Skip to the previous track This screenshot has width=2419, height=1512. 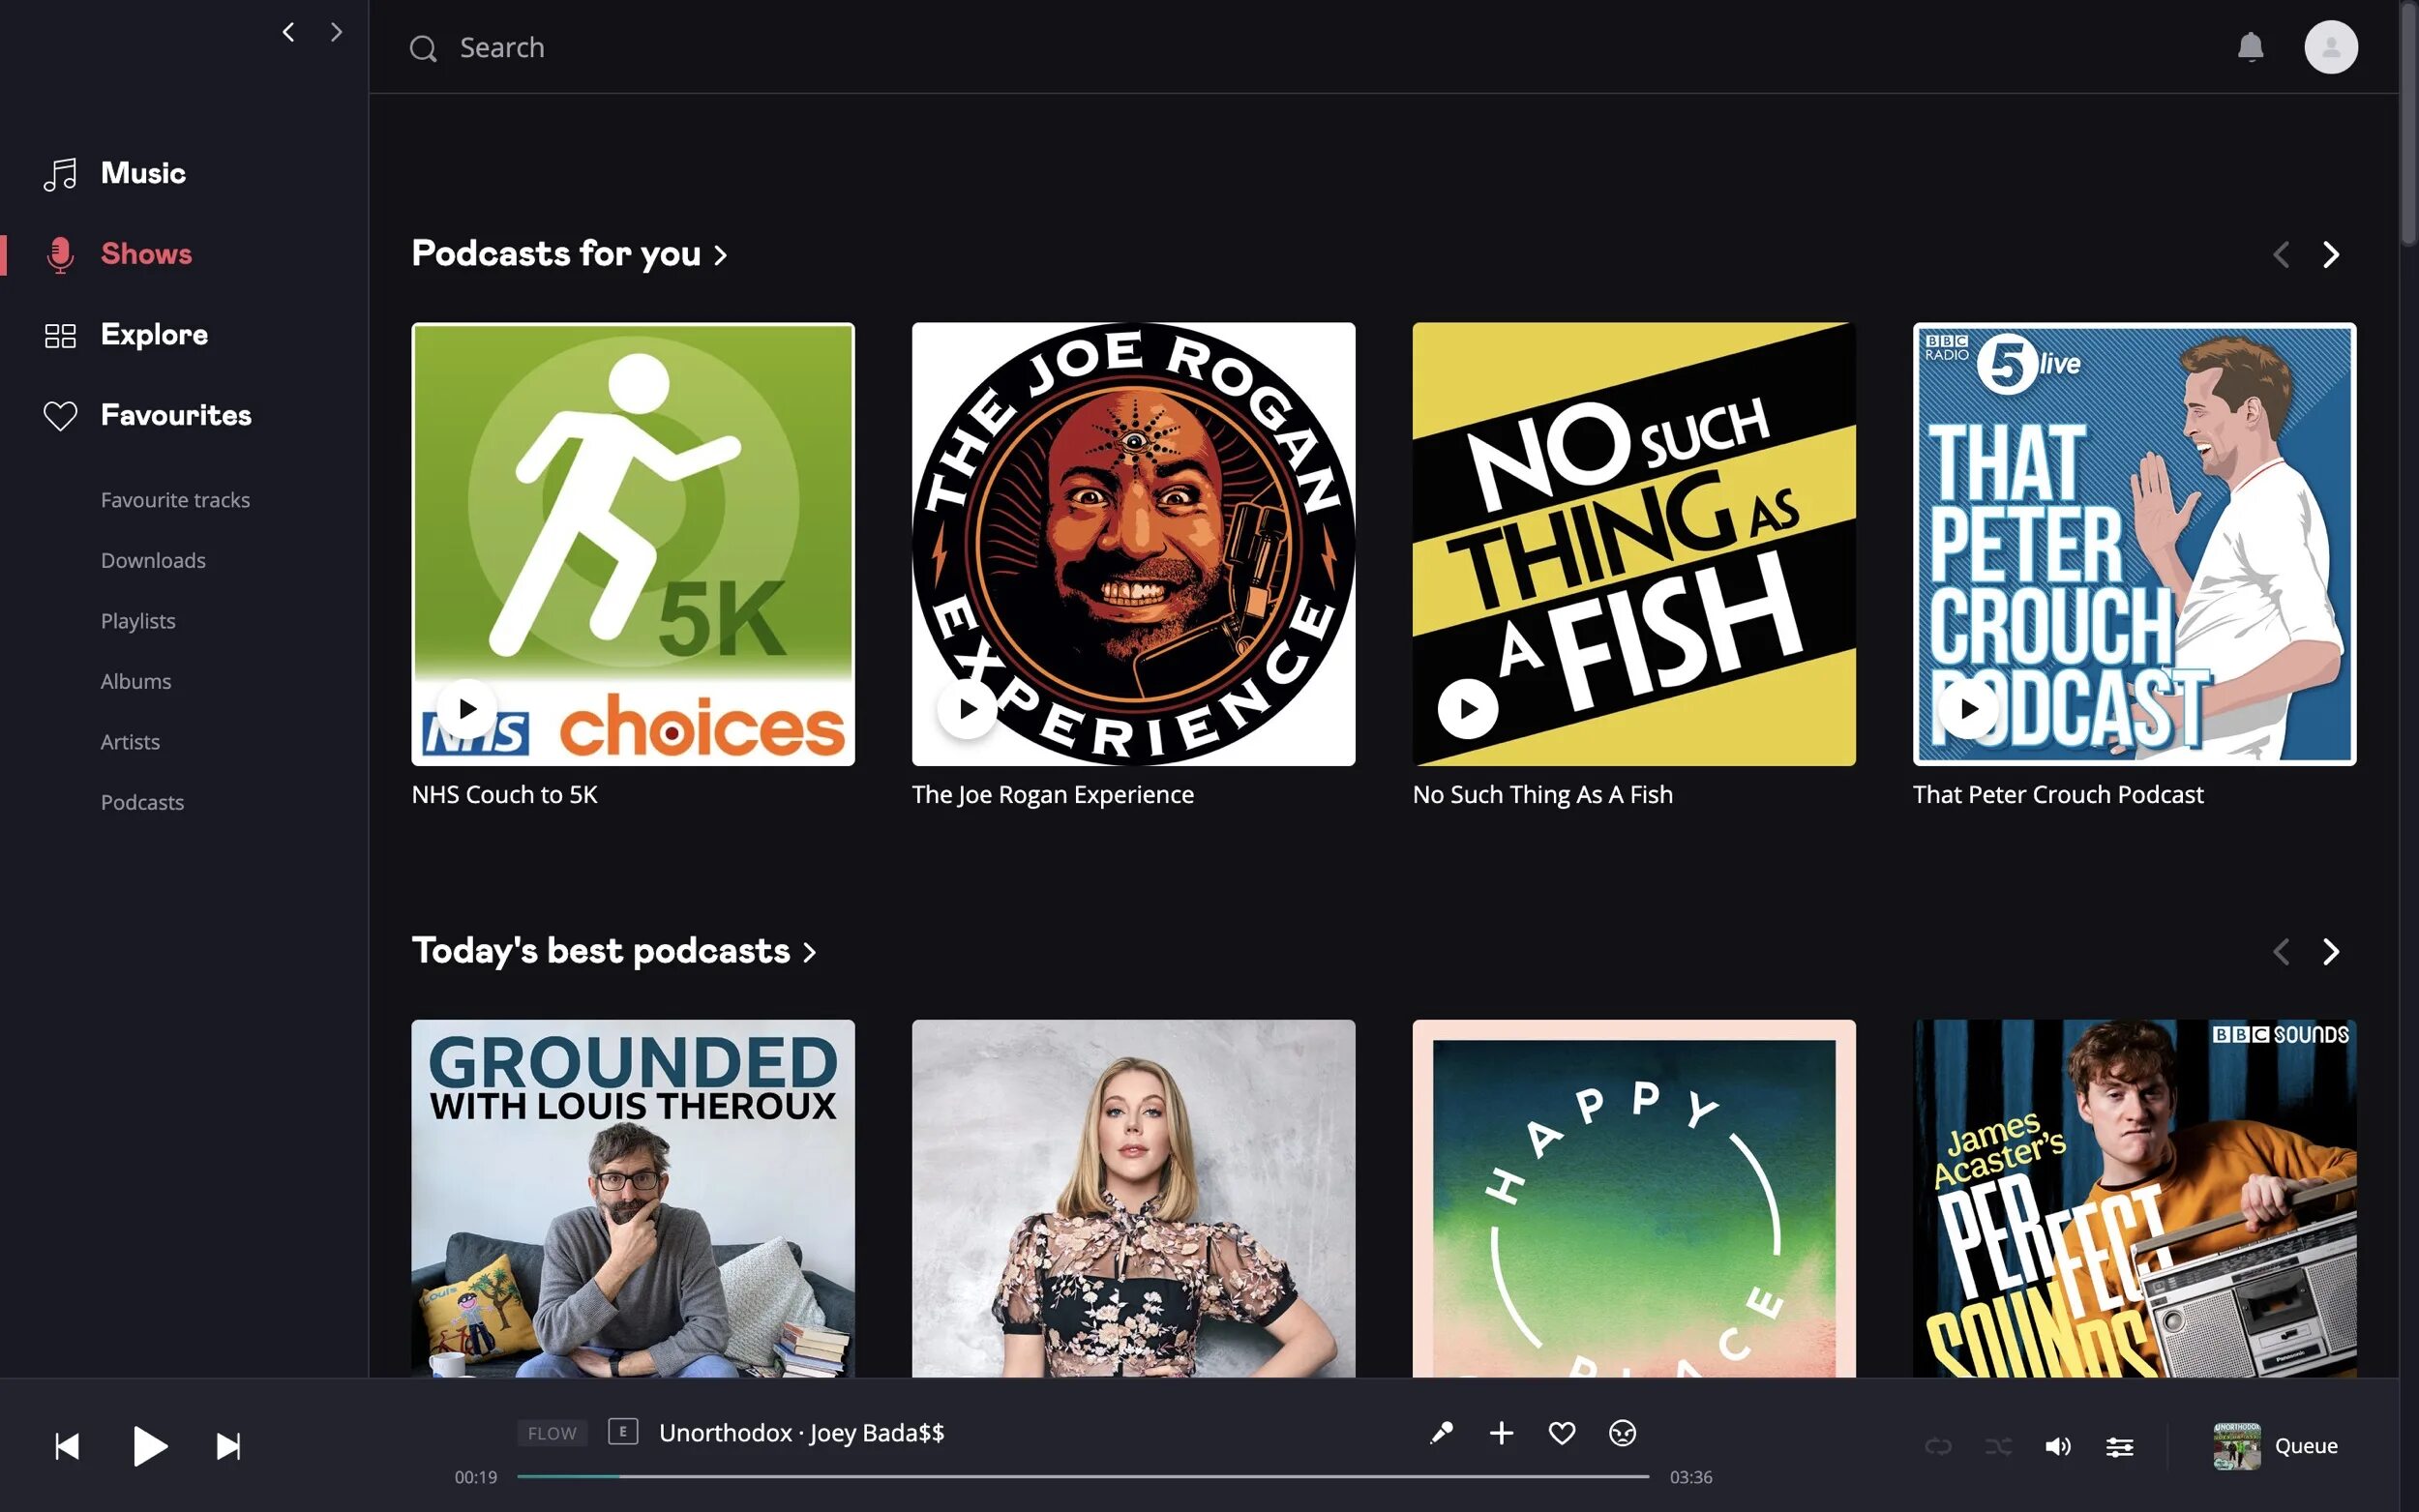(67, 1446)
